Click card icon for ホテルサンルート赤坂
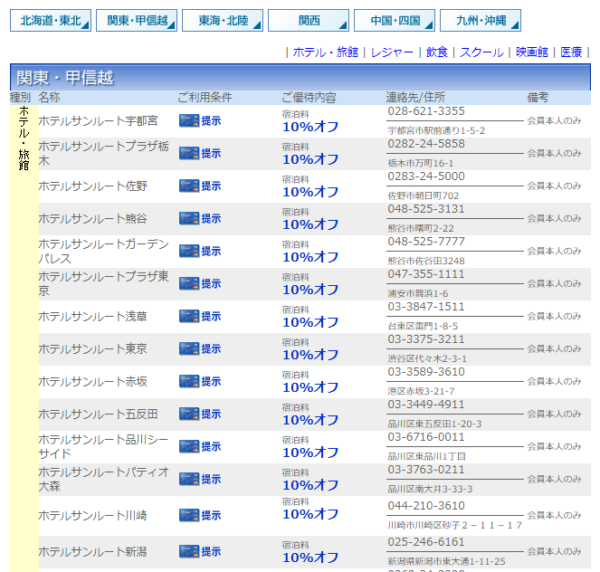The image size is (600, 572). [x=189, y=381]
